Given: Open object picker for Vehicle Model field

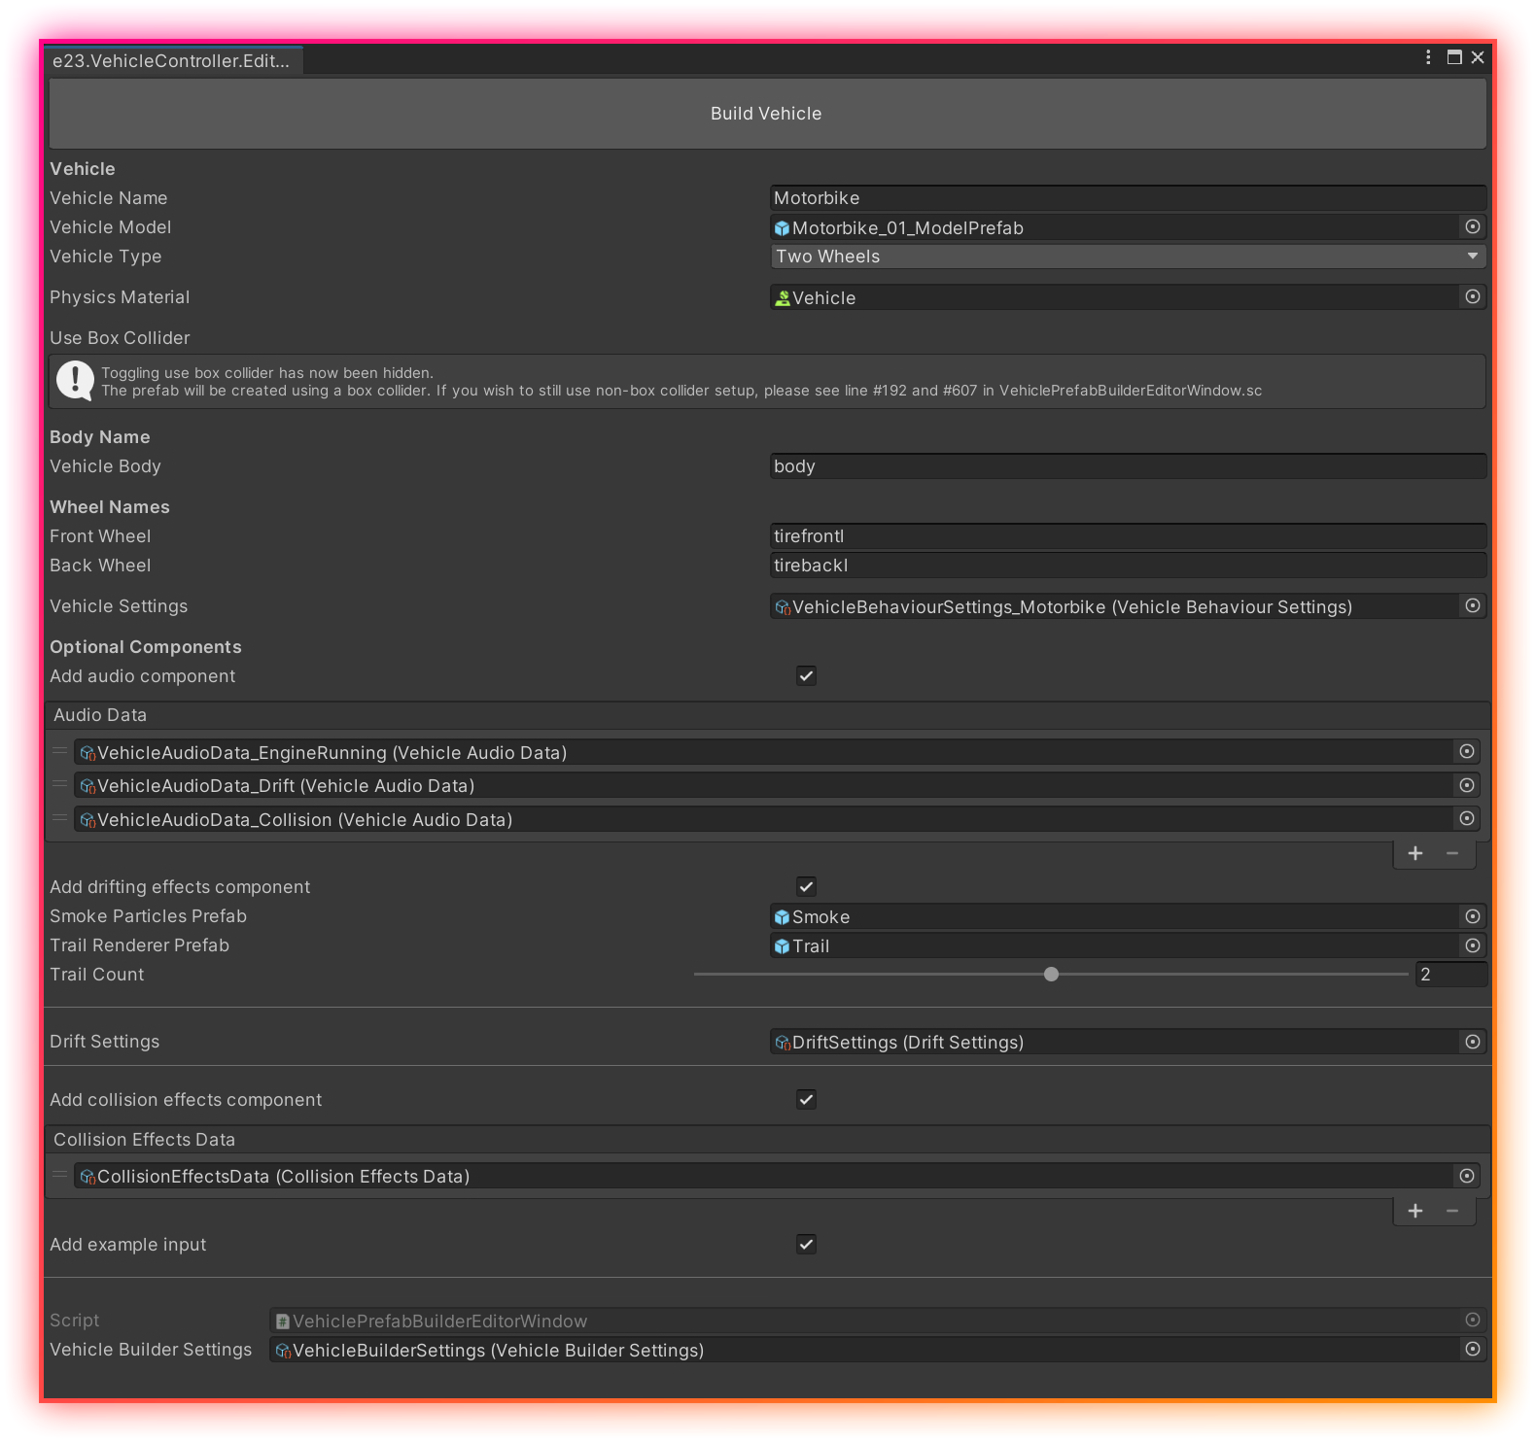Looking at the screenshot, I should pos(1472,227).
